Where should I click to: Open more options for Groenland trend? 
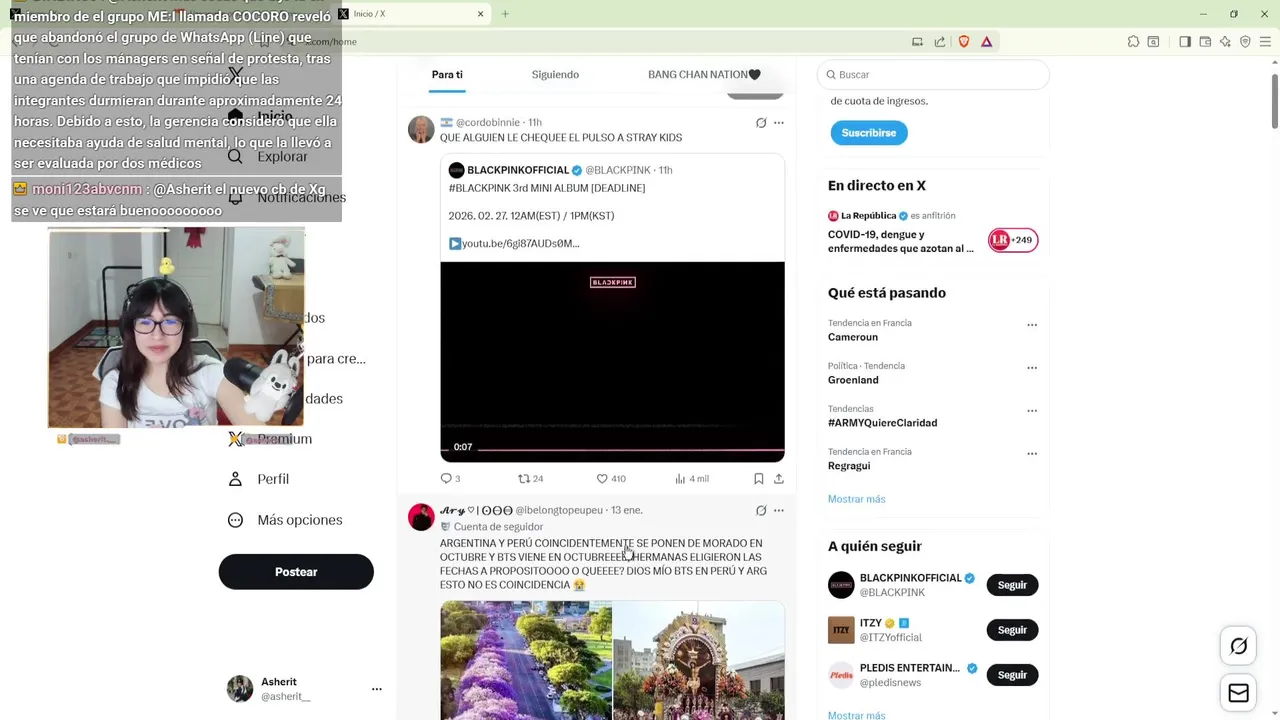pos(1032,368)
